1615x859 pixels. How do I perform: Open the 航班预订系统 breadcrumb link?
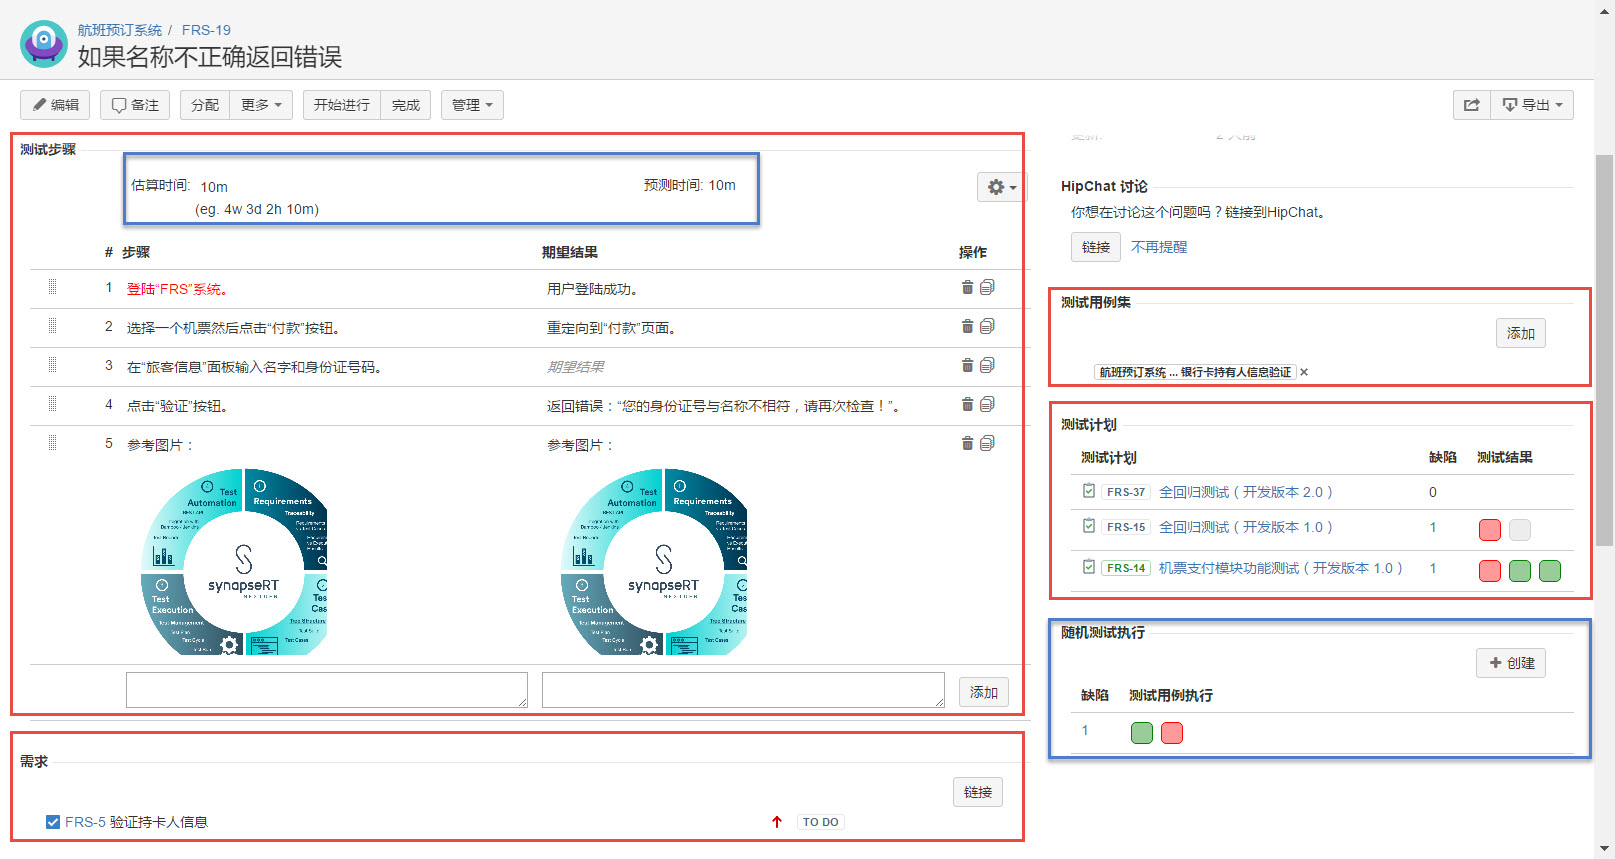pyautogui.click(x=120, y=30)
